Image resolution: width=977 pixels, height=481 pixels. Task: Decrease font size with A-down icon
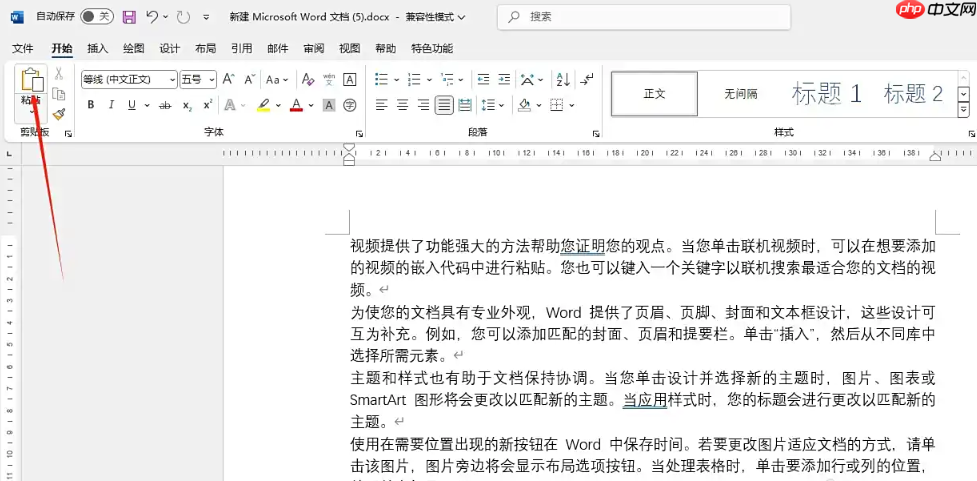click(250, 79)
